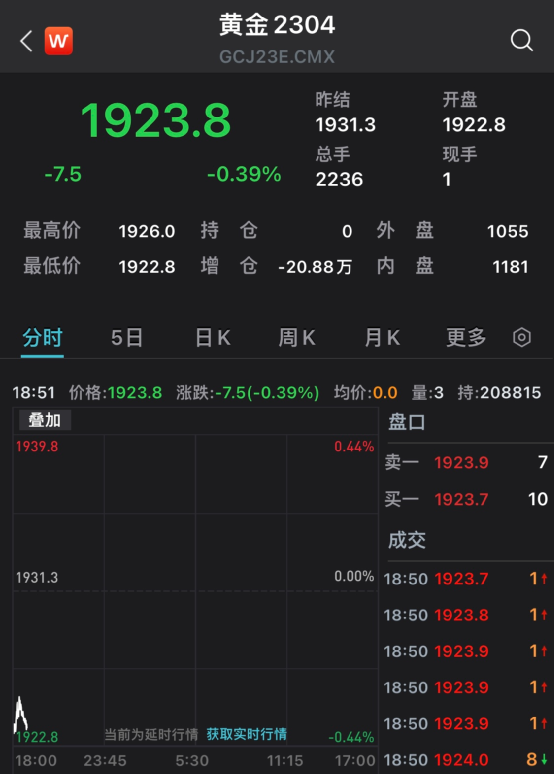Open chart settings hexagon icon
The width and height of the screenshot is (554, 774).
(522, 338)
